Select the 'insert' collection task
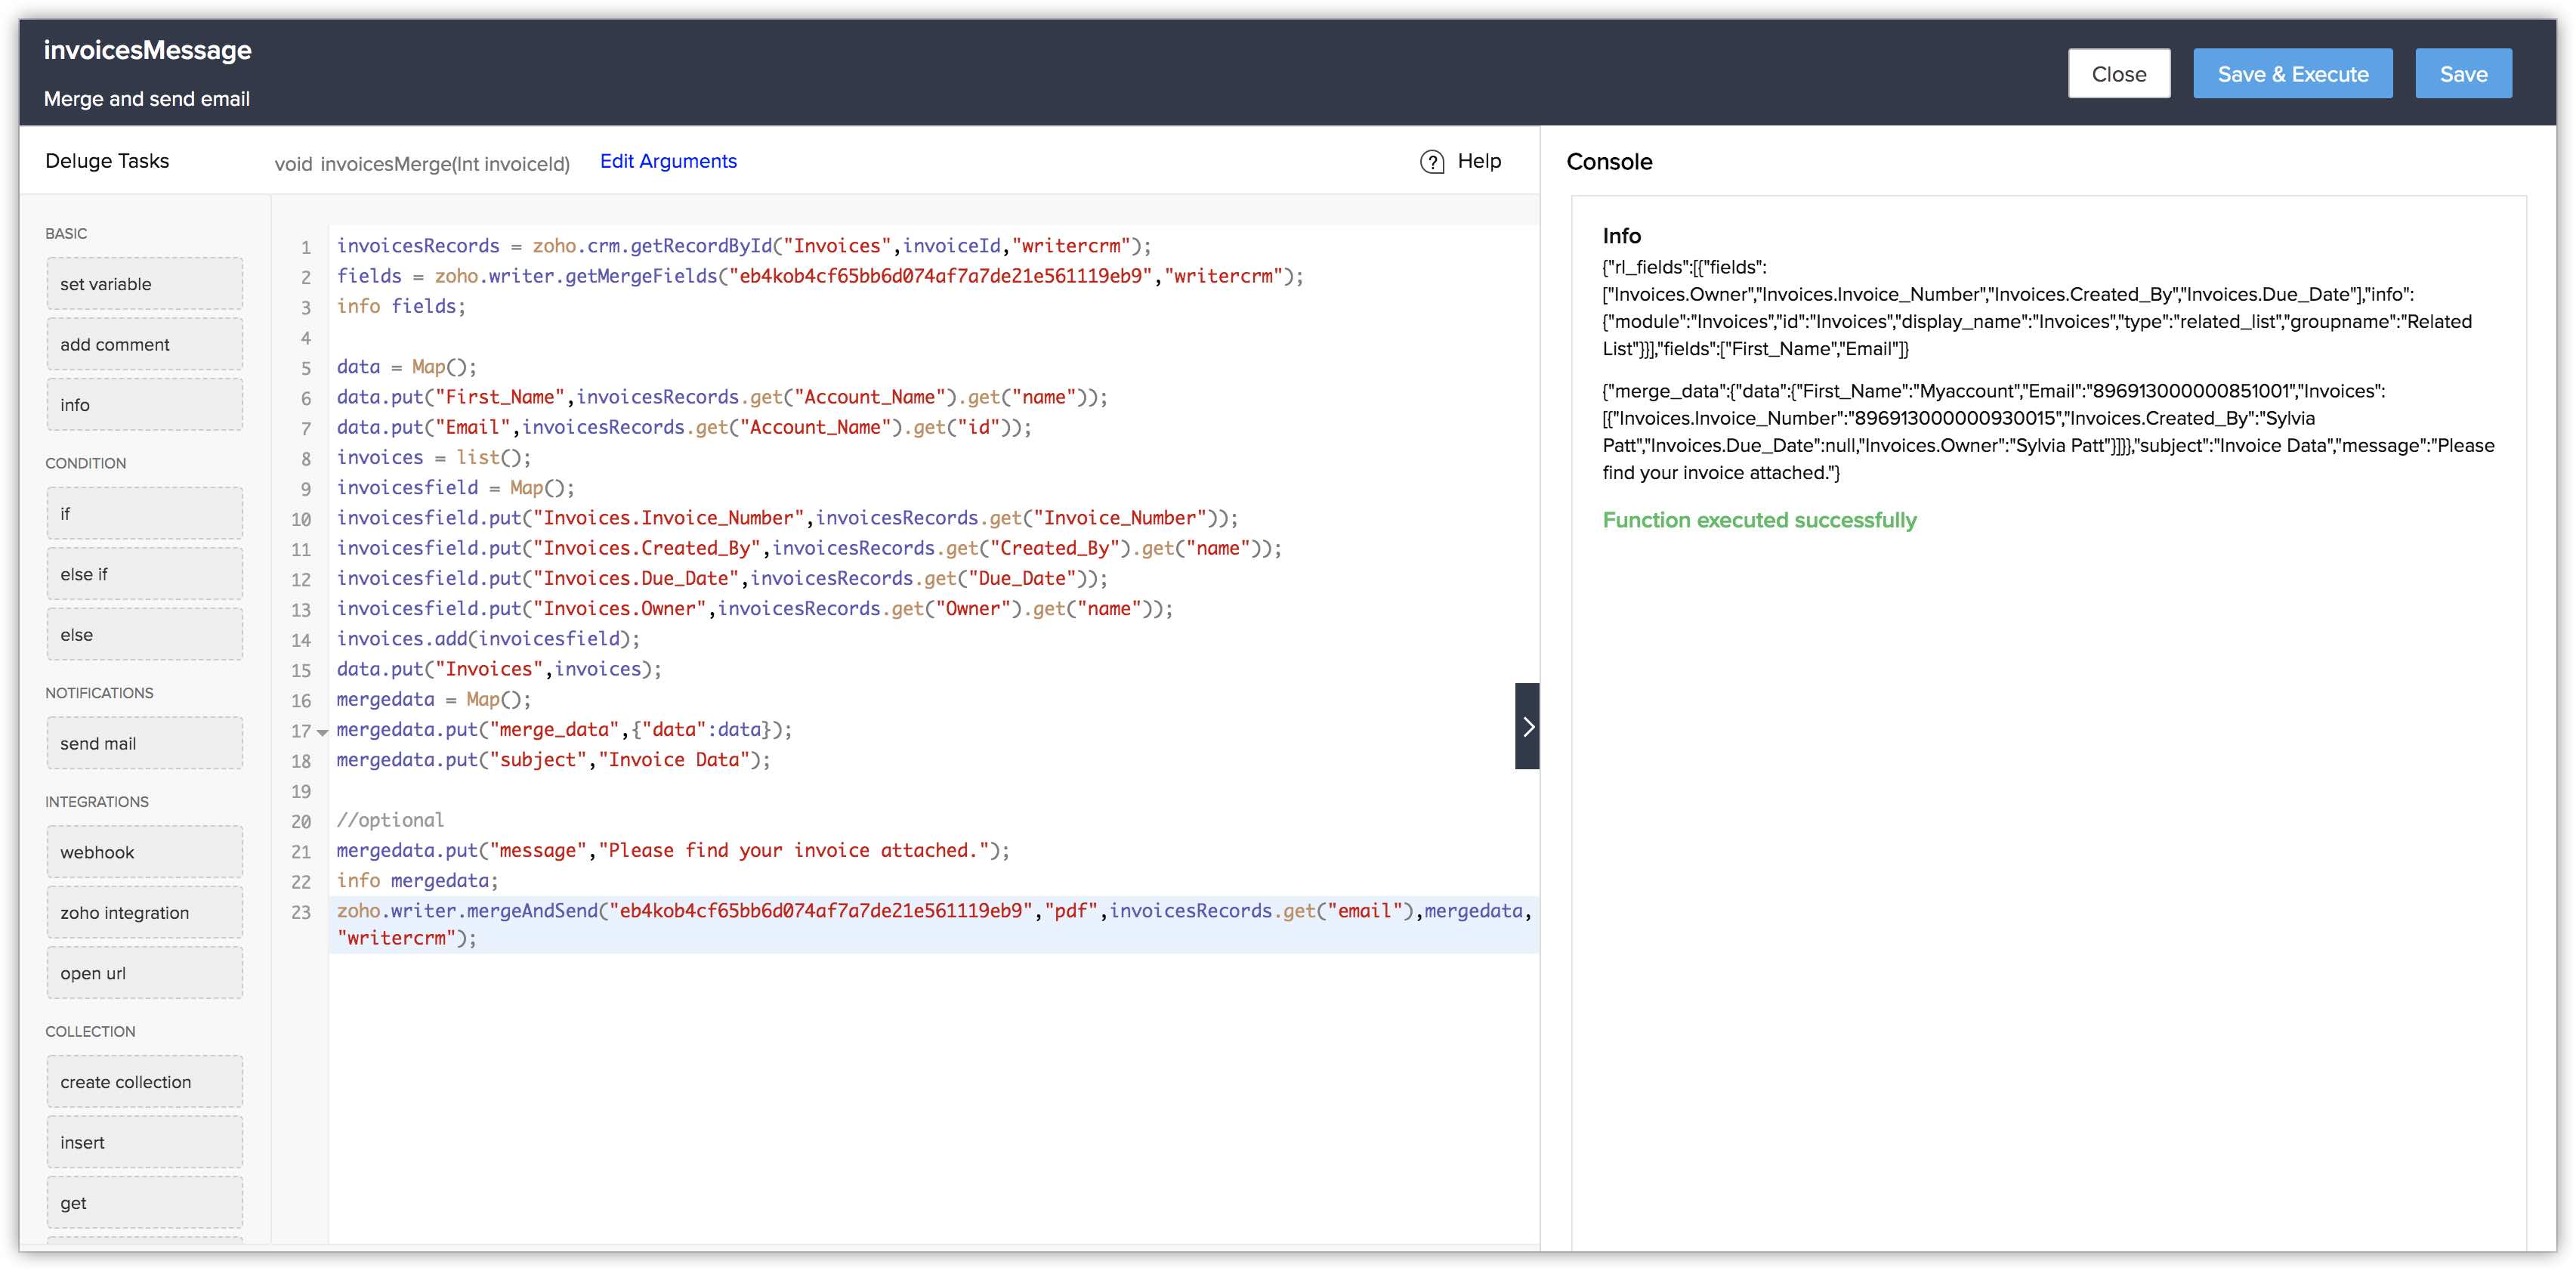 [145, 1142]
